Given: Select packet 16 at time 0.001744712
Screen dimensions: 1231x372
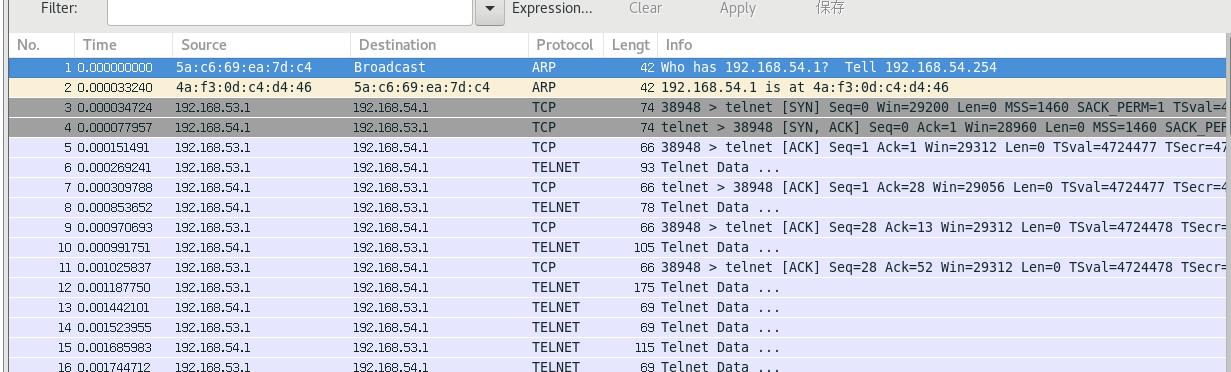Looking at the screenshot, I should 618,365.
